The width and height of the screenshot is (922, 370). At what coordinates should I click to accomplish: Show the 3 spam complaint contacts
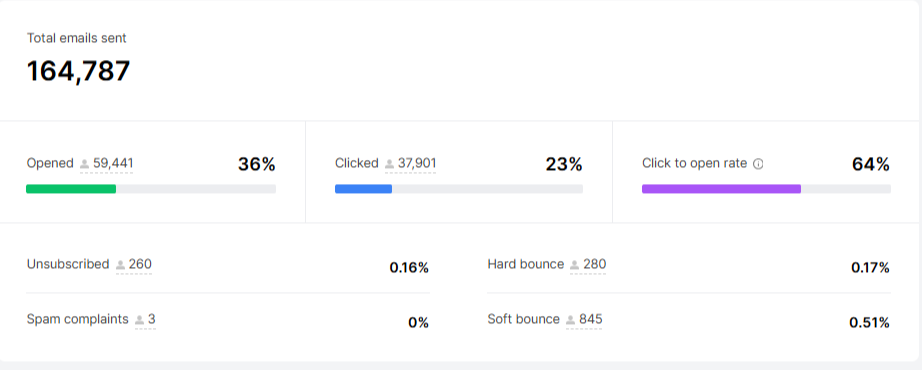coord(152,319)
